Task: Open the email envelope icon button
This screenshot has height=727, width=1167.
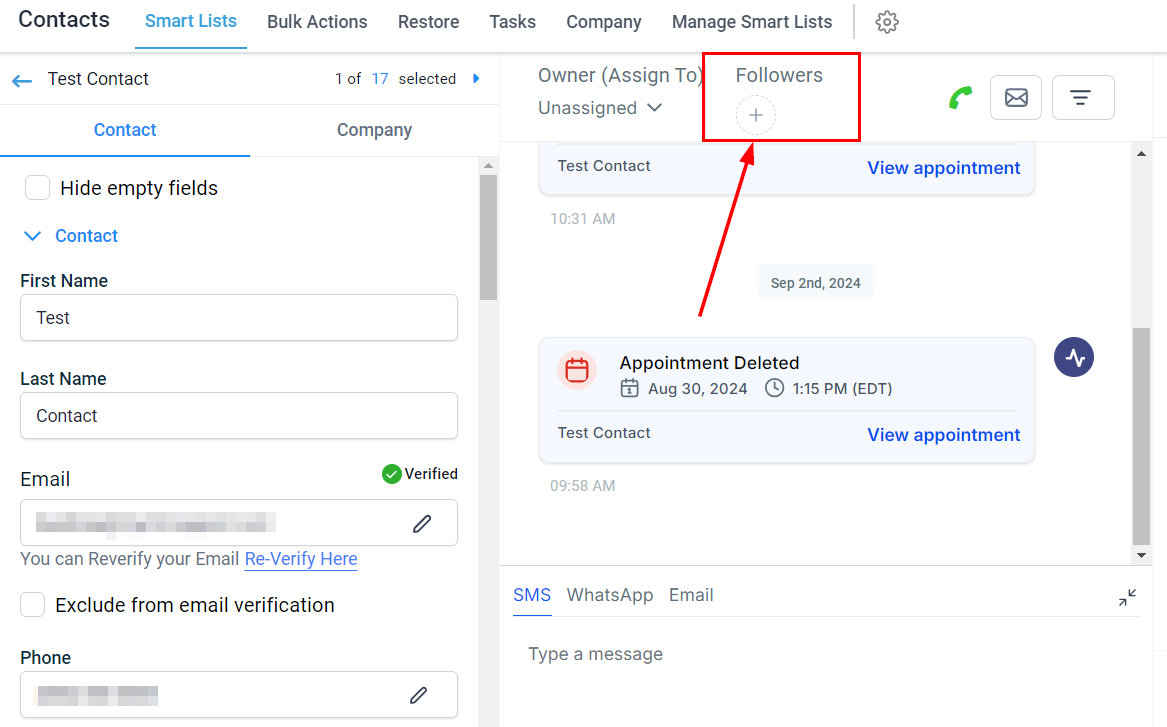Action: [1016, 98]
